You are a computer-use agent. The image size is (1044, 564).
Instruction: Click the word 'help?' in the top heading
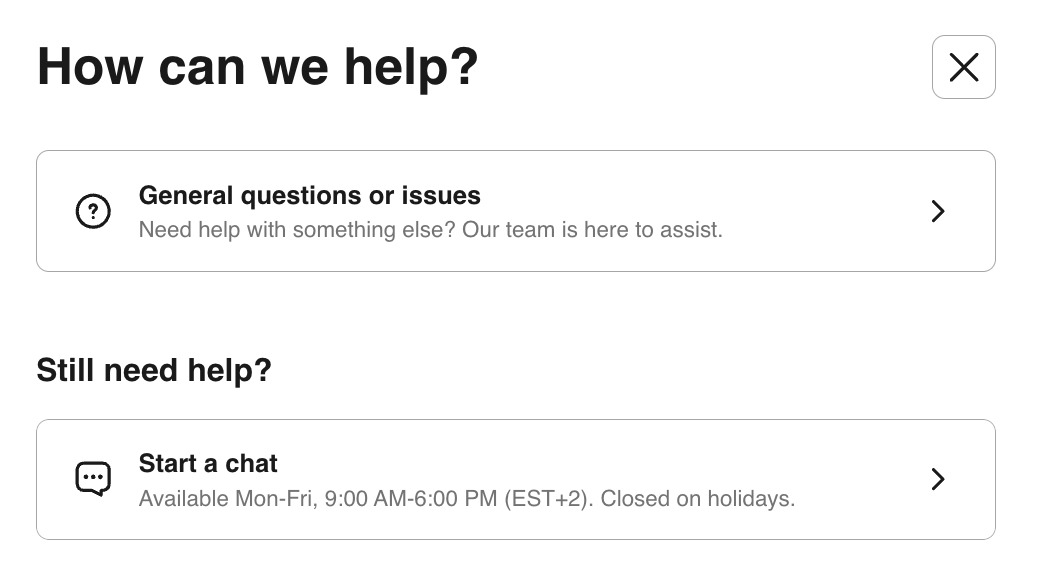pyautogui.click(x=411, y=67)
